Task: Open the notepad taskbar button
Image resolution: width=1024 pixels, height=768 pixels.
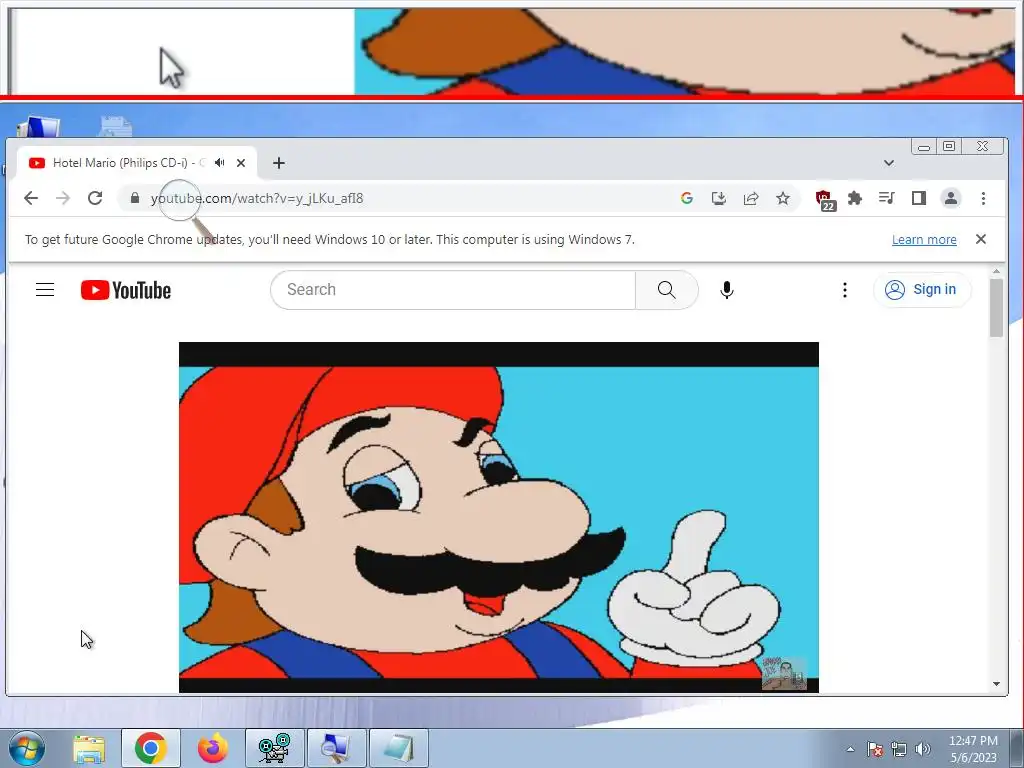Action: pyautogui.click(x=398, y=748)
